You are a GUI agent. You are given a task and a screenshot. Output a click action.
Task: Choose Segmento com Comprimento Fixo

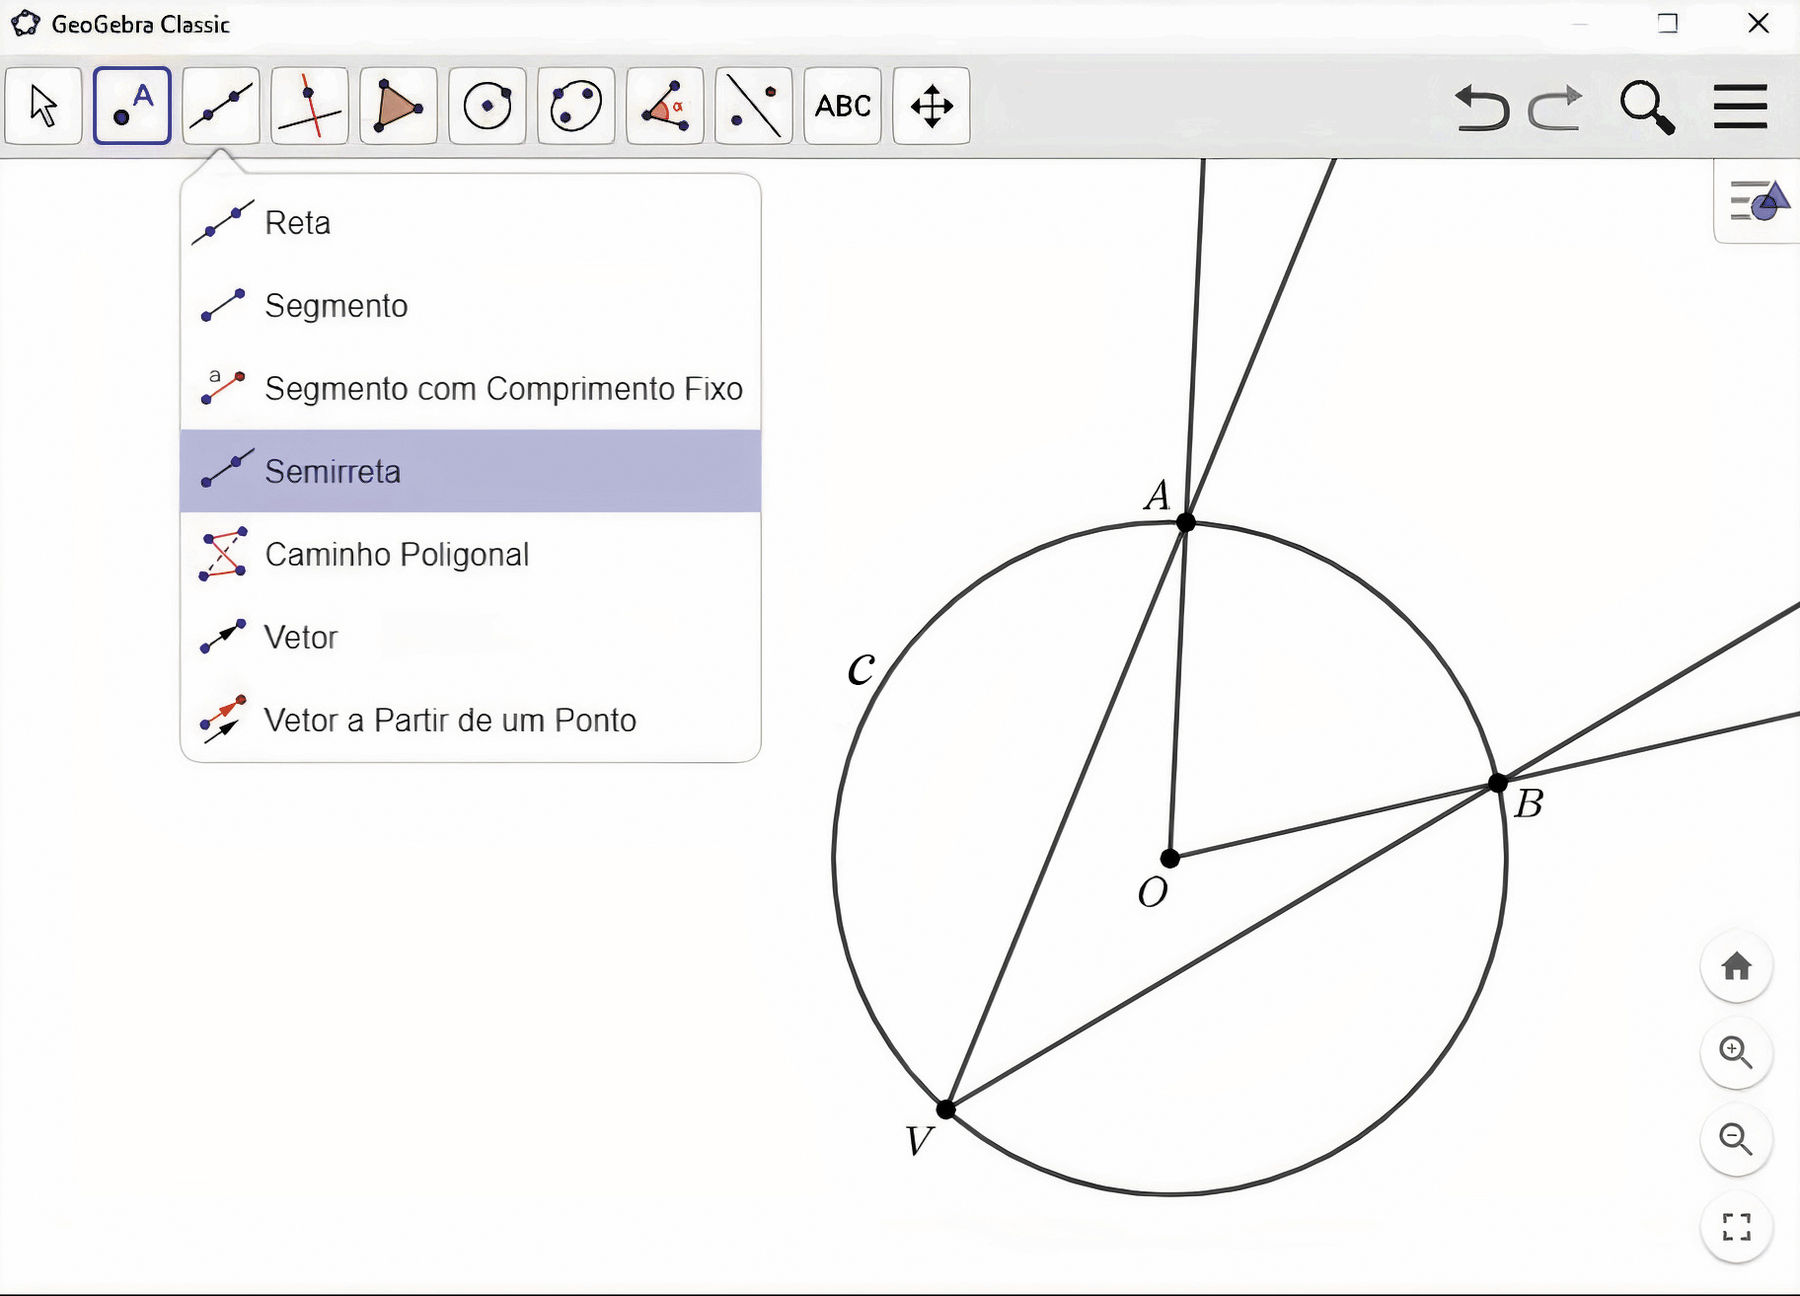pos(470,388)
